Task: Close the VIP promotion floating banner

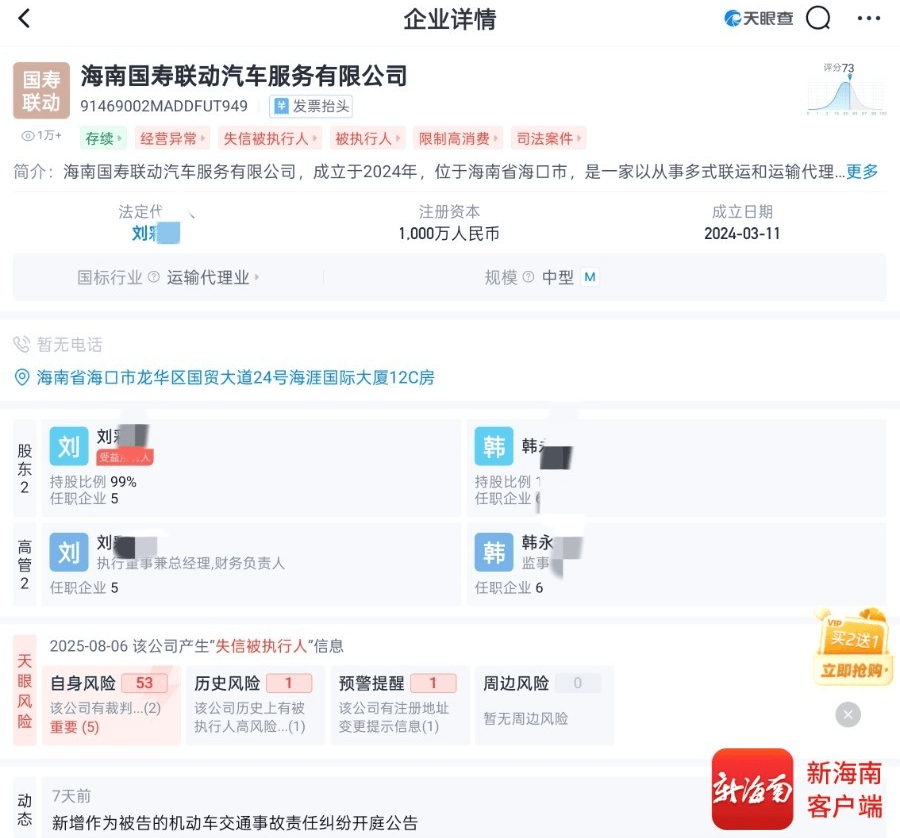Action: [848, 714]
